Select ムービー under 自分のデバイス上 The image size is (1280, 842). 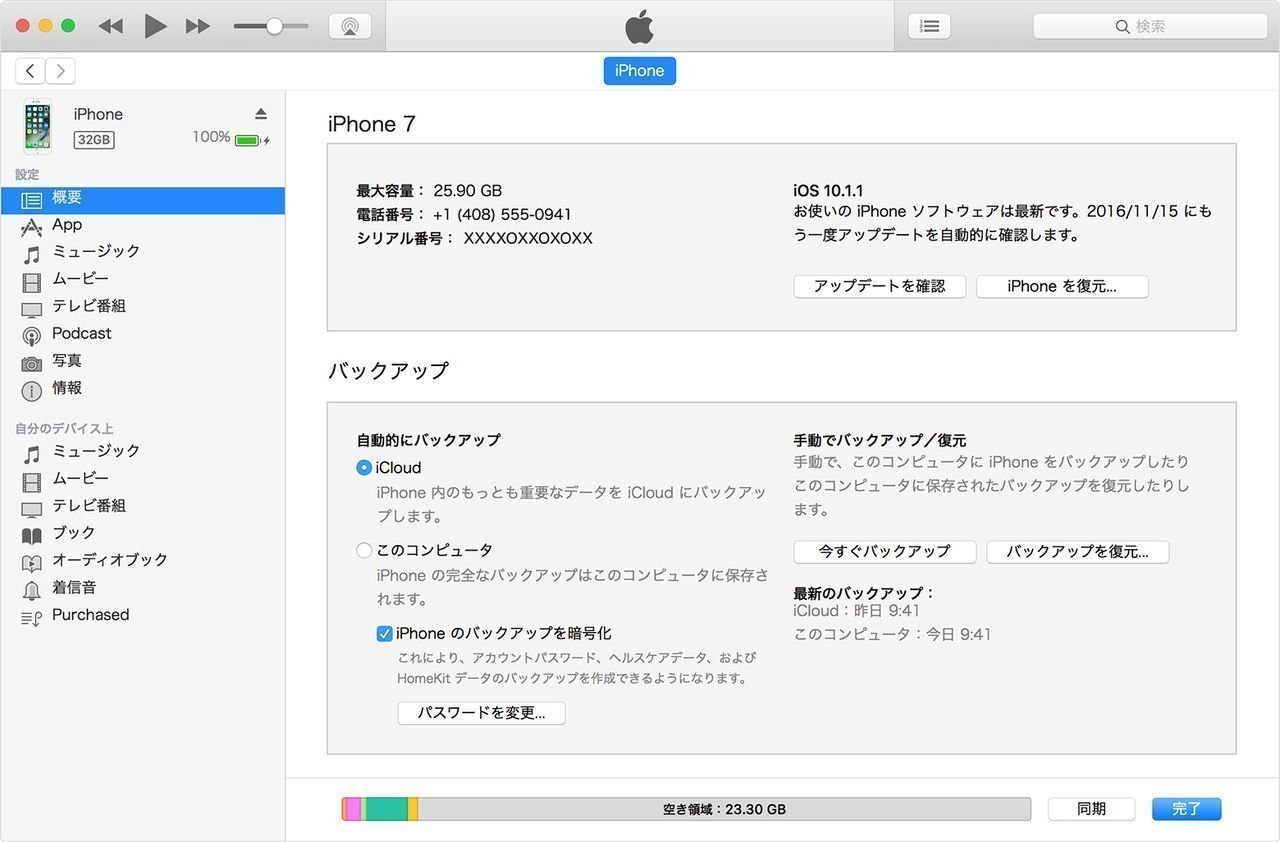click(80, 478)
